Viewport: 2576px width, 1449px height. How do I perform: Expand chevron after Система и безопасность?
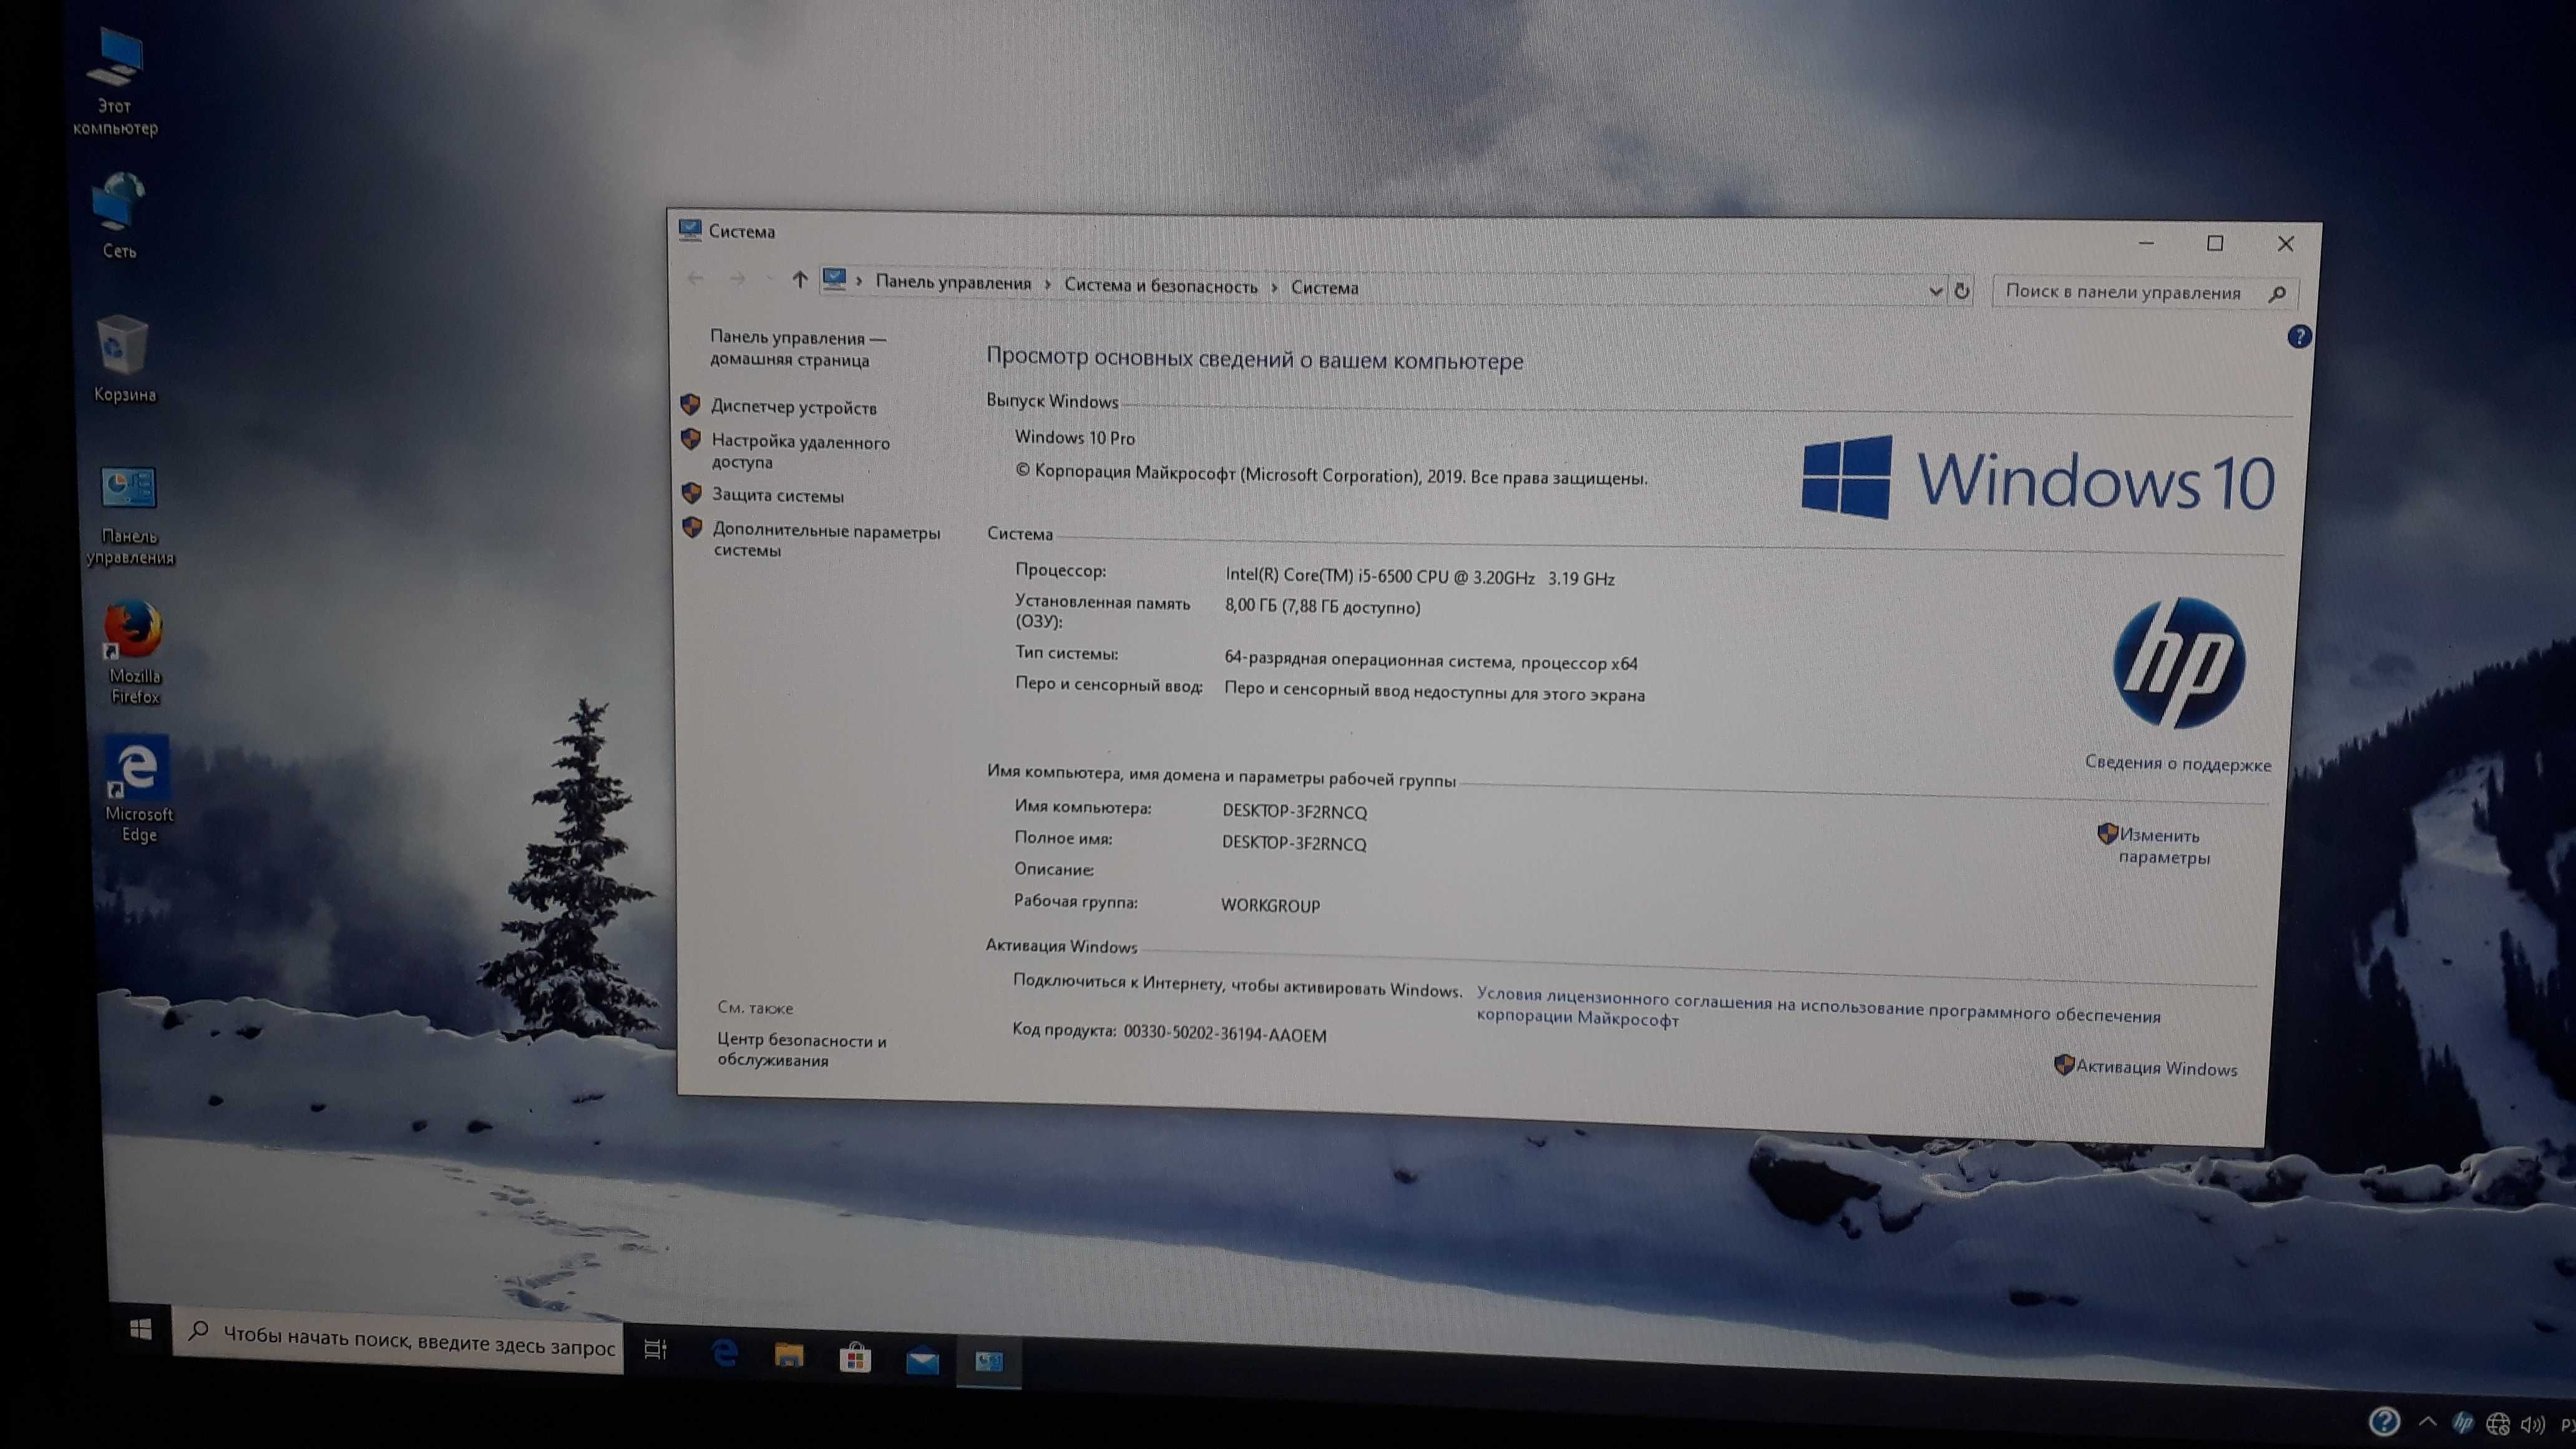click(1275, 288)
